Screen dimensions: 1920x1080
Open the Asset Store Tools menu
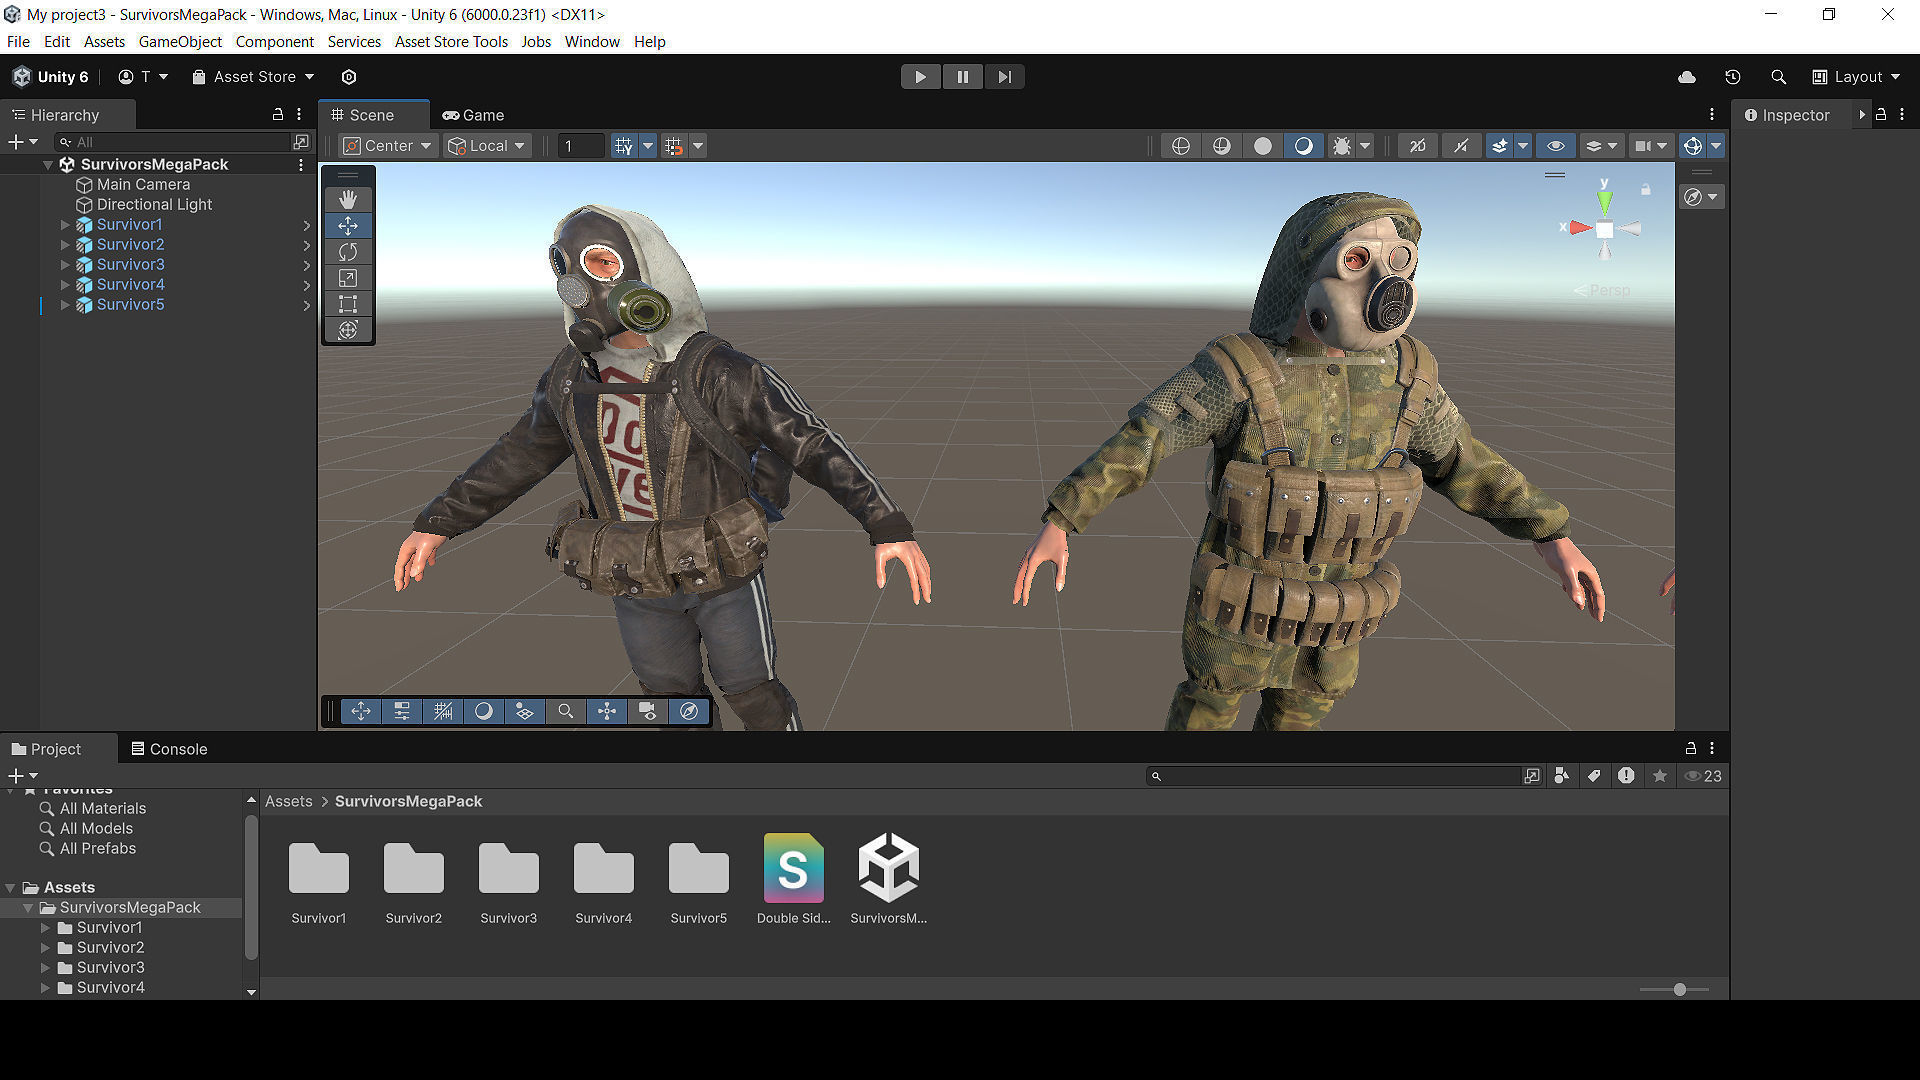[x=451, y=42]
